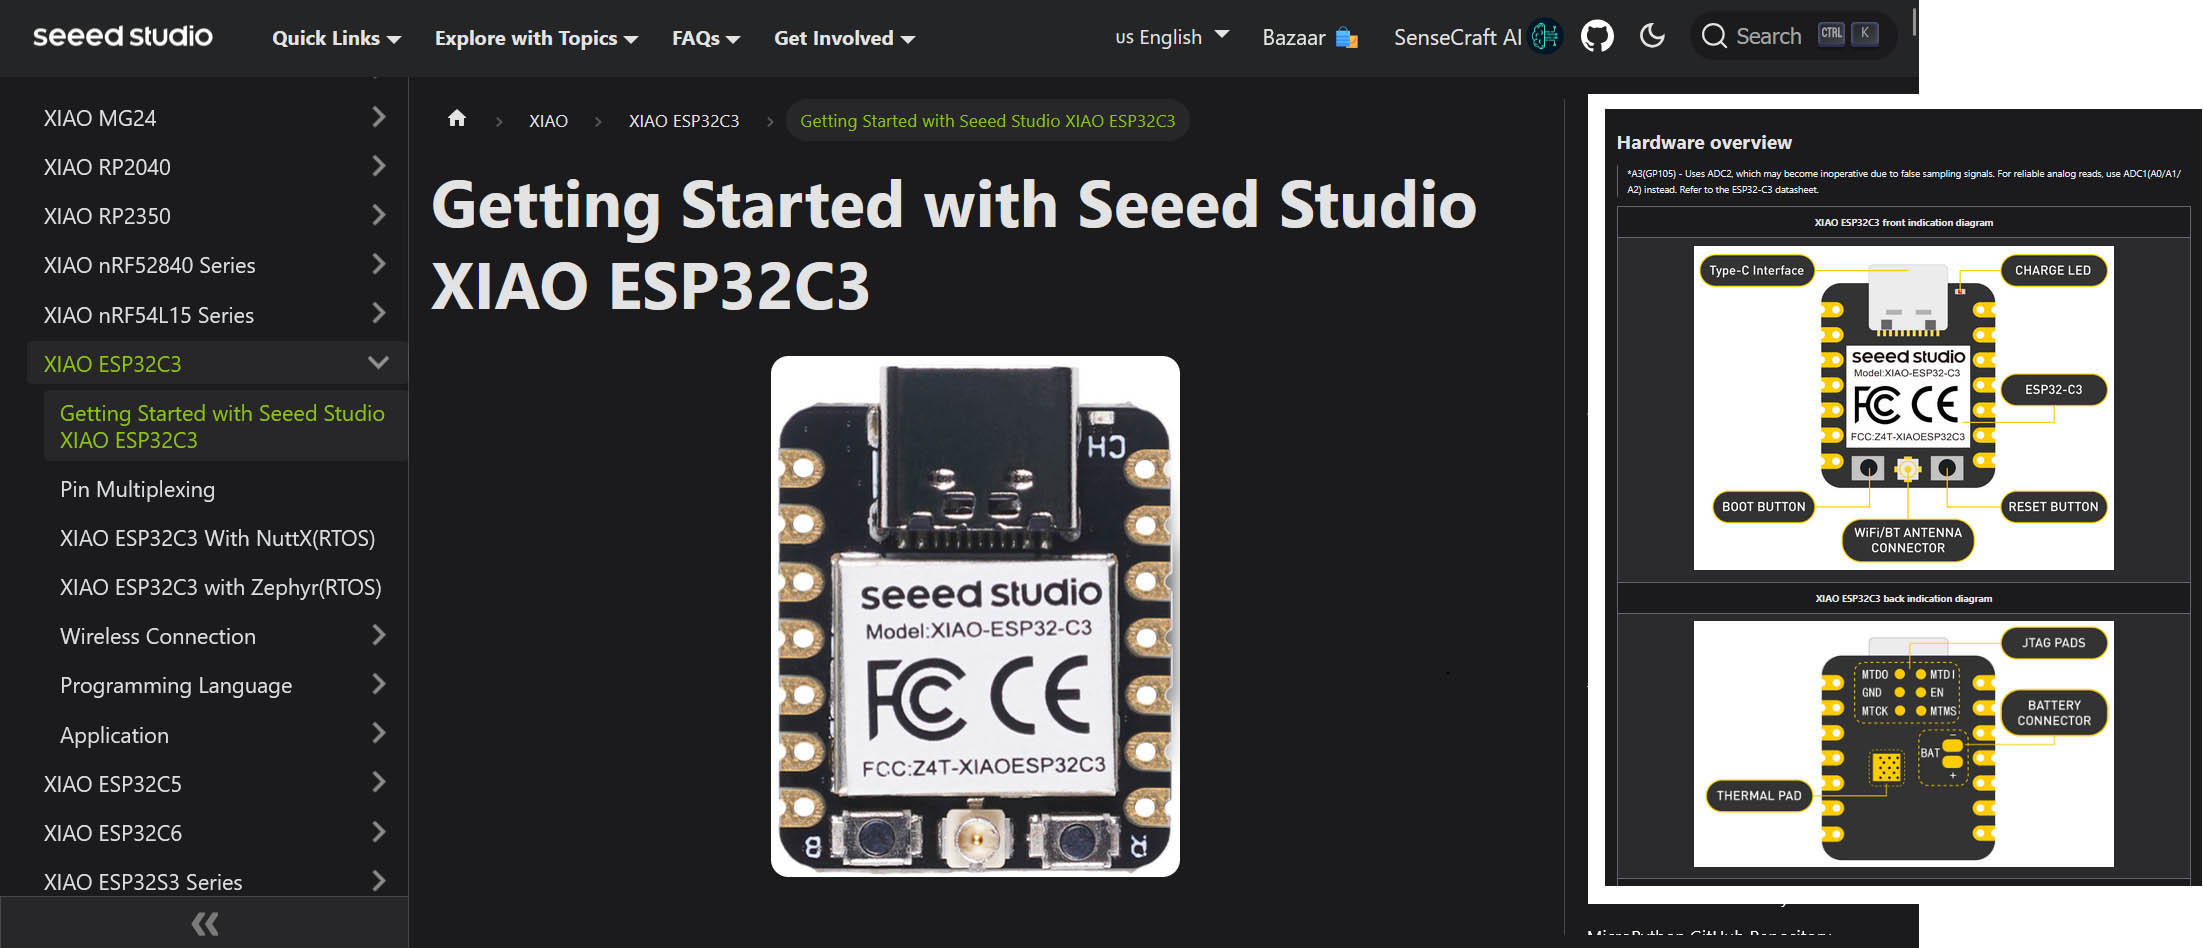Click the XIAO ESP32C3 board photo
2203x948 pixels.
(x=975, y=616)
